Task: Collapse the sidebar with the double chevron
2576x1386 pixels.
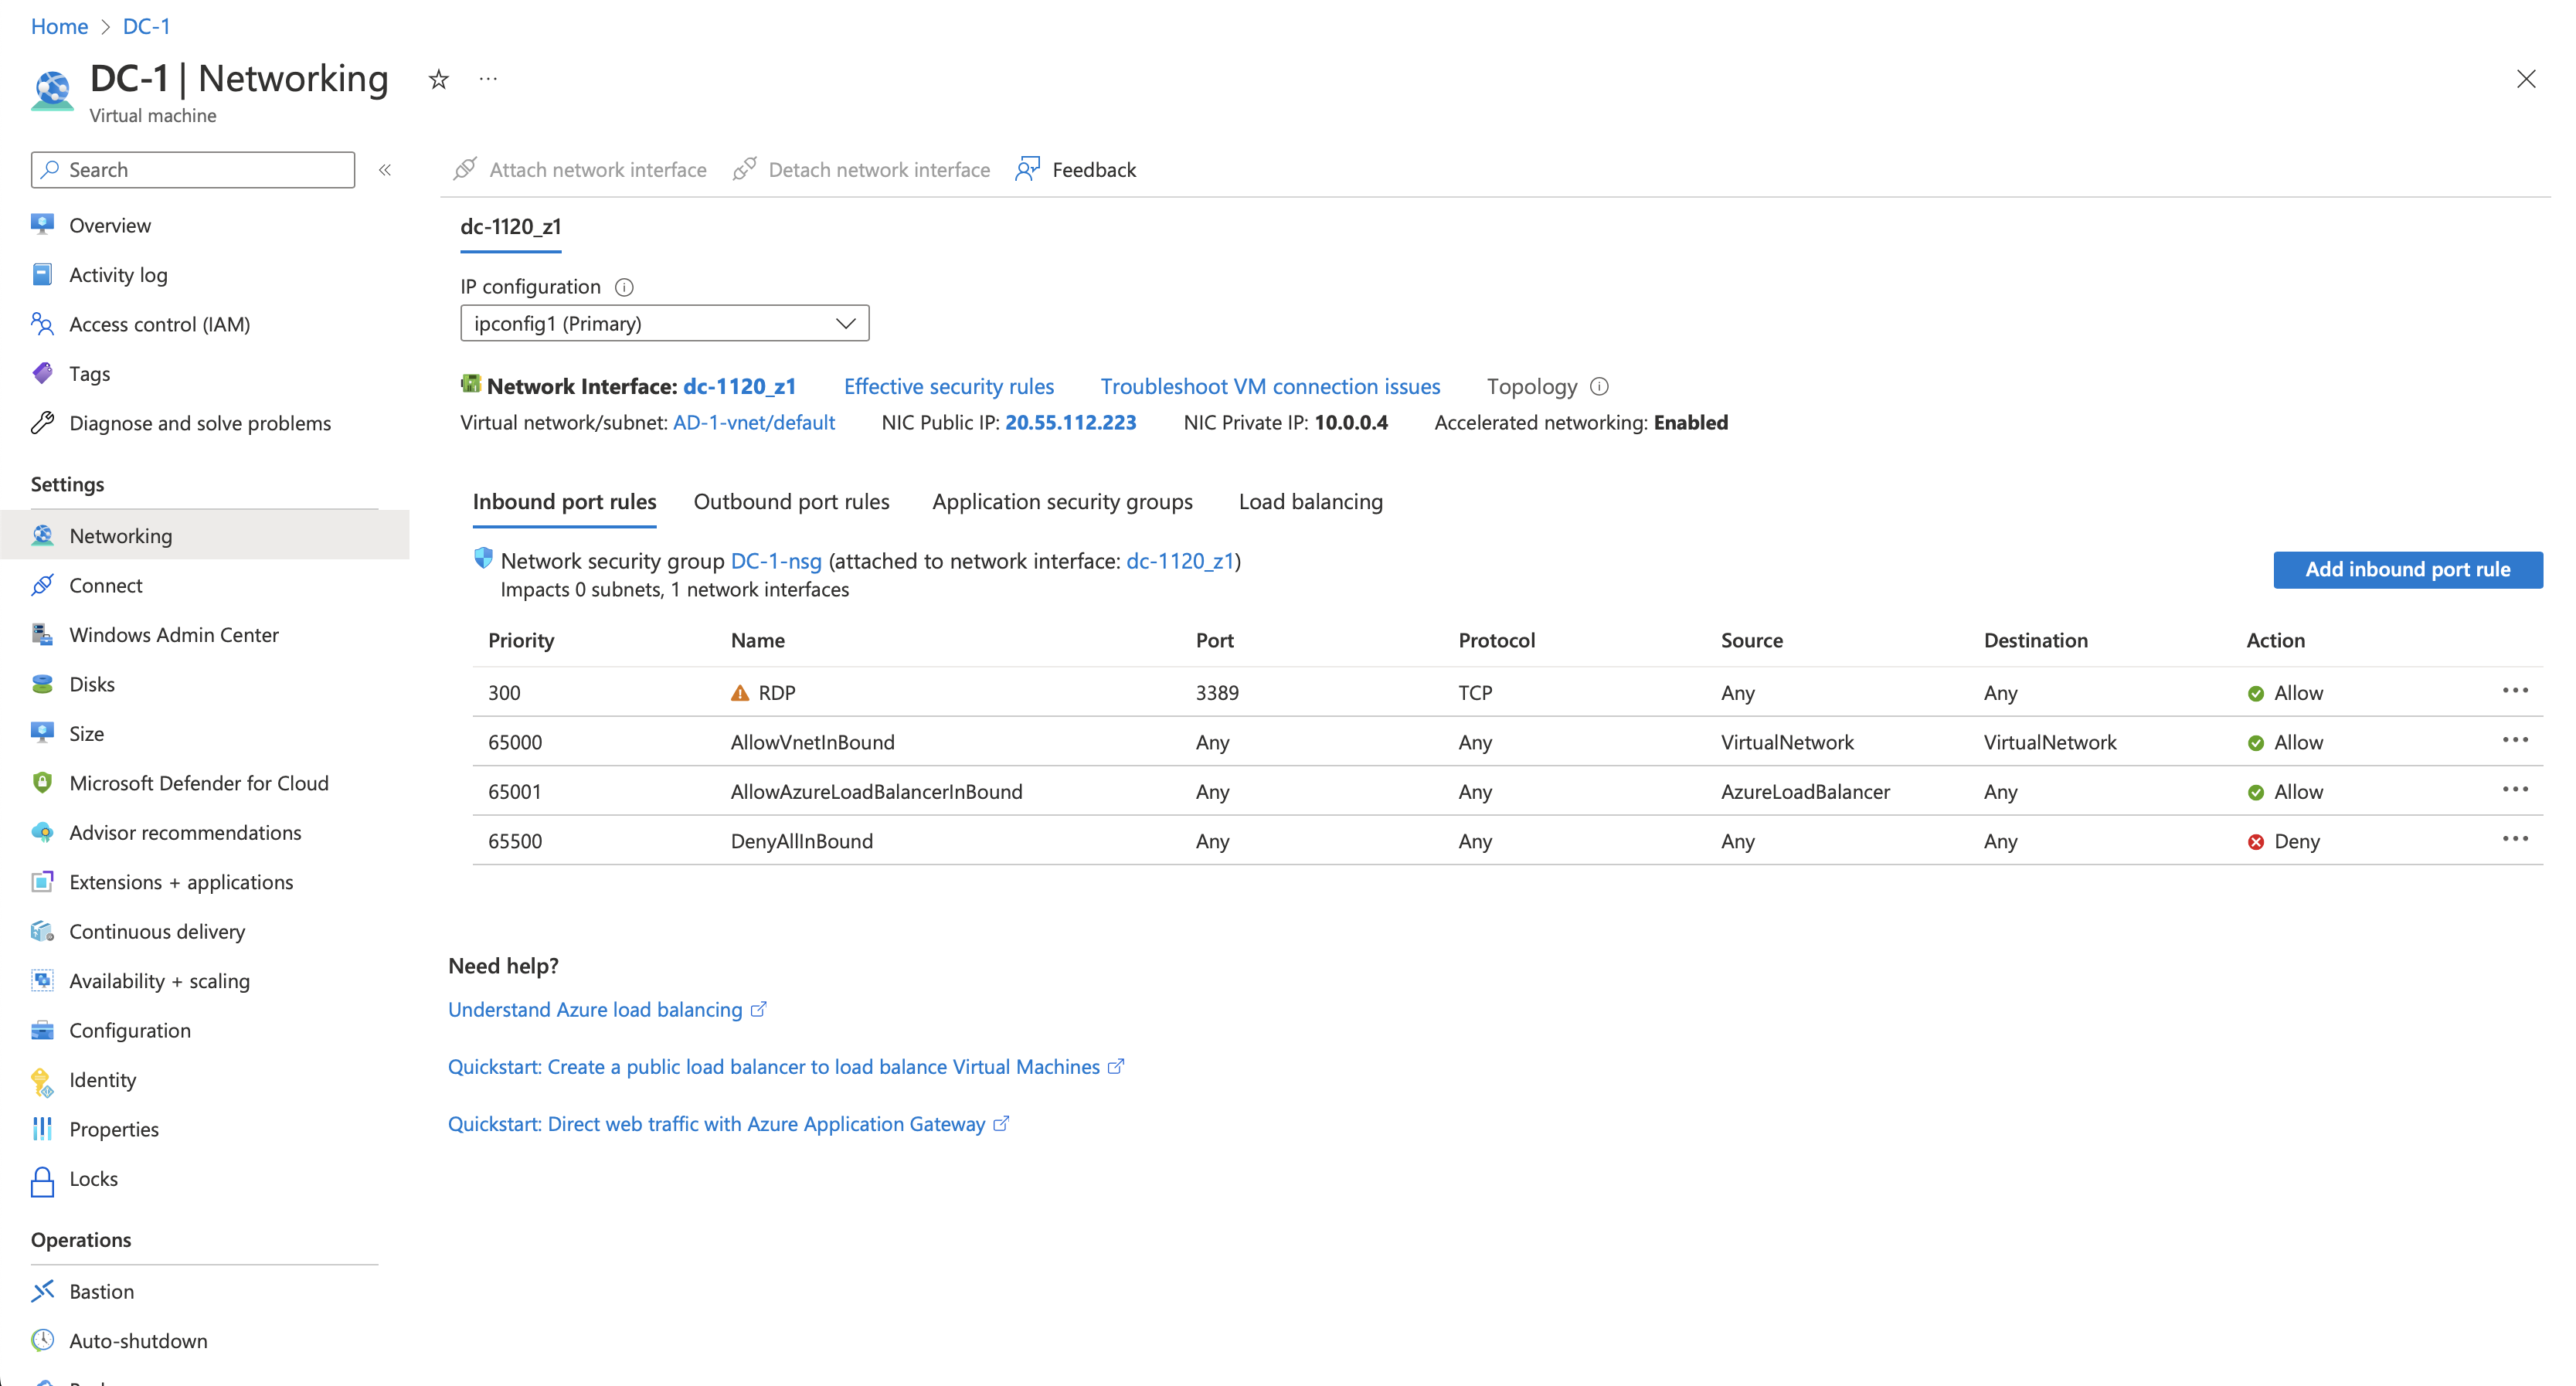Action: [x=385, y=170]
